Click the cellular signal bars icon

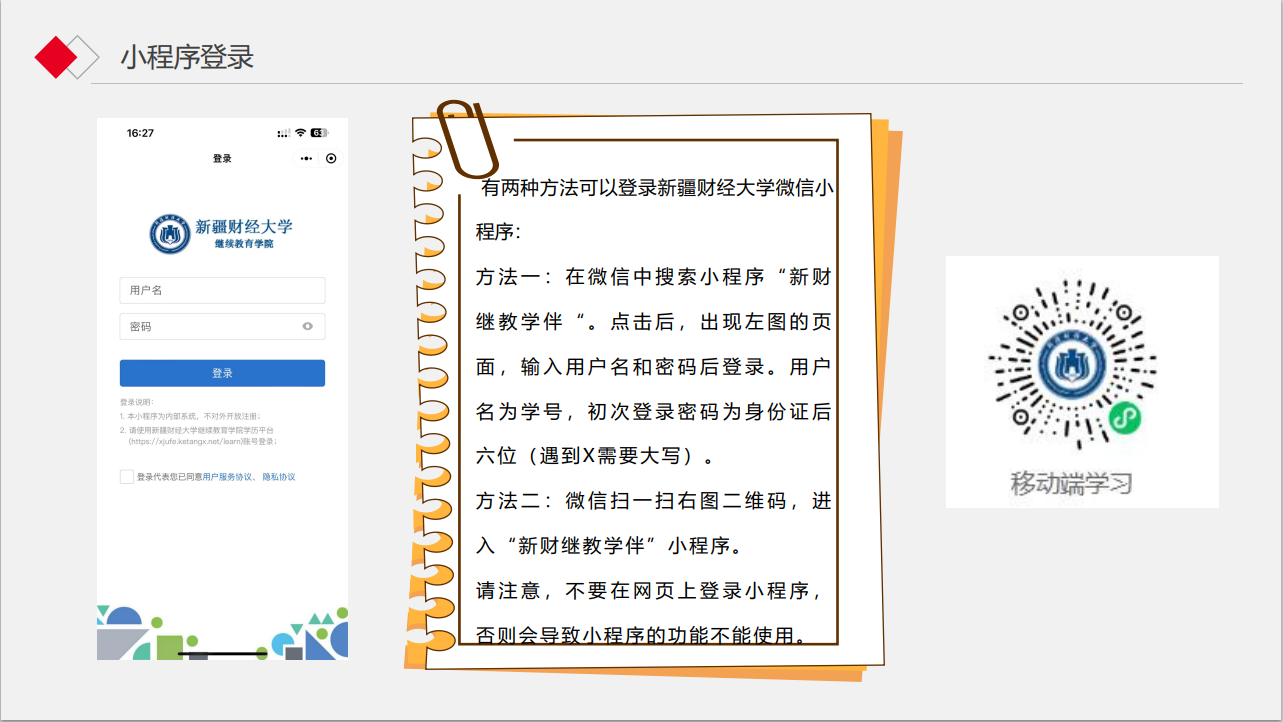coord(283,133)
